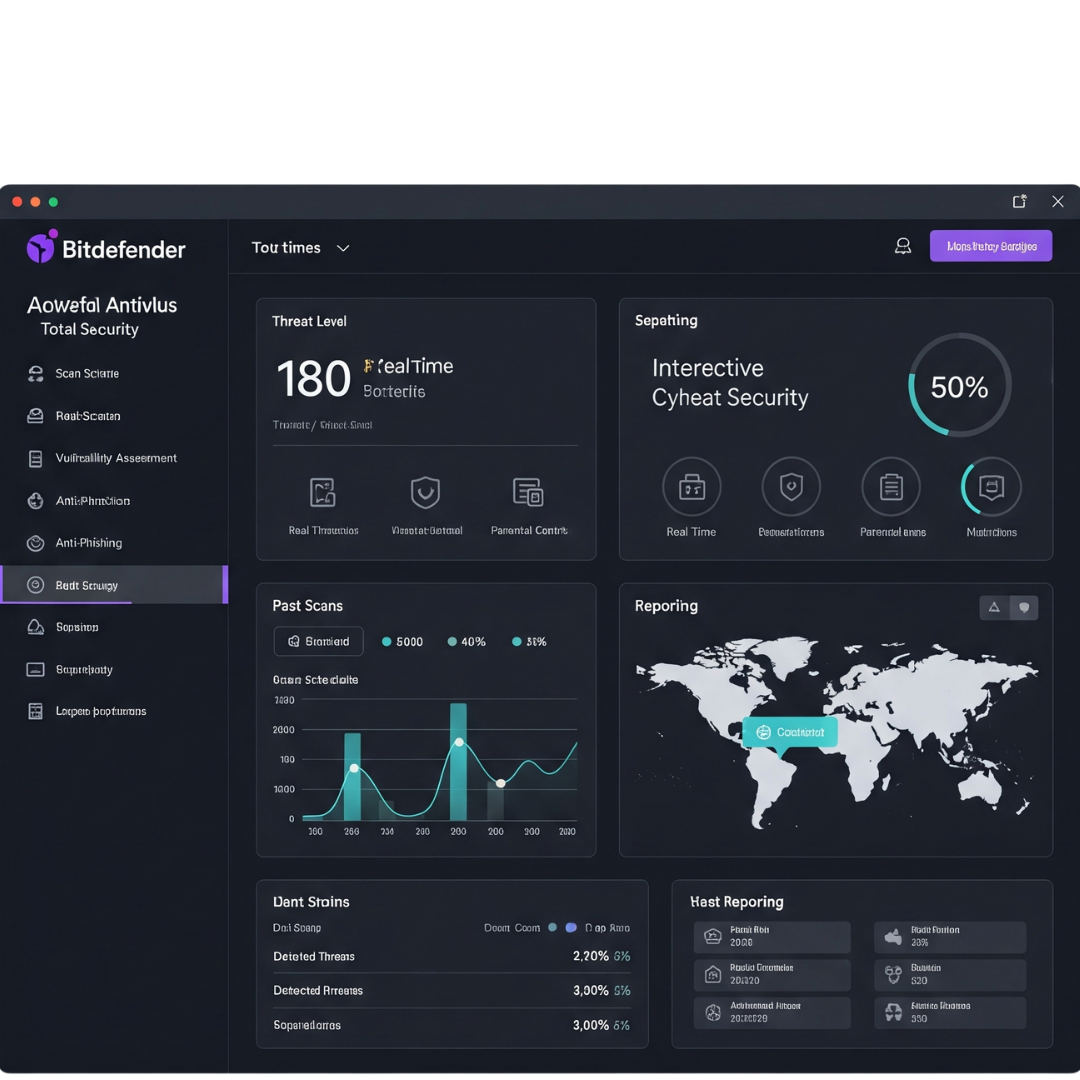Toggle the triangle warning icon in Reporting header
This screenshot has height=1080, width=1080.
tap(994, 607)
